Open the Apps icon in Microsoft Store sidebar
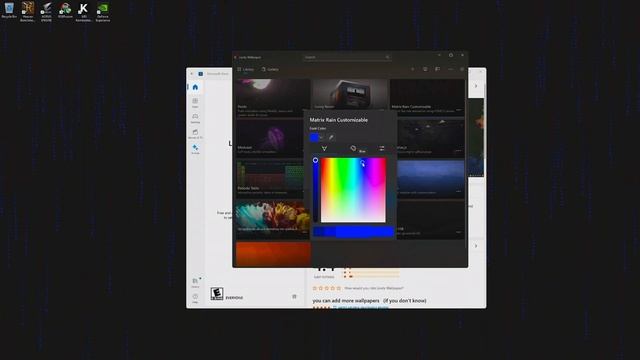Screen dimensions: 640x360 pyautogui.click(x=195, y=102)
